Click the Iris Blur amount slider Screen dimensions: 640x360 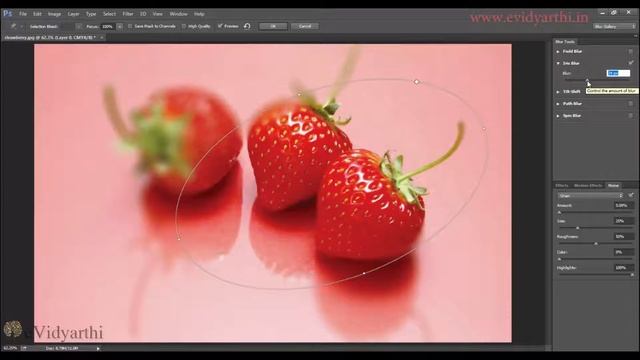click(x=588, y=80)
